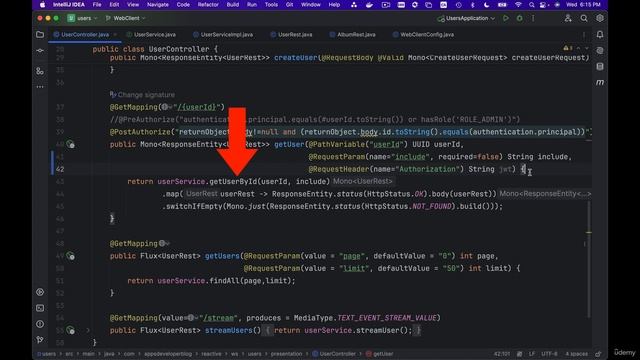
Task: Switch to AlbumRest.java tab
Action: (x=353, y=35)
